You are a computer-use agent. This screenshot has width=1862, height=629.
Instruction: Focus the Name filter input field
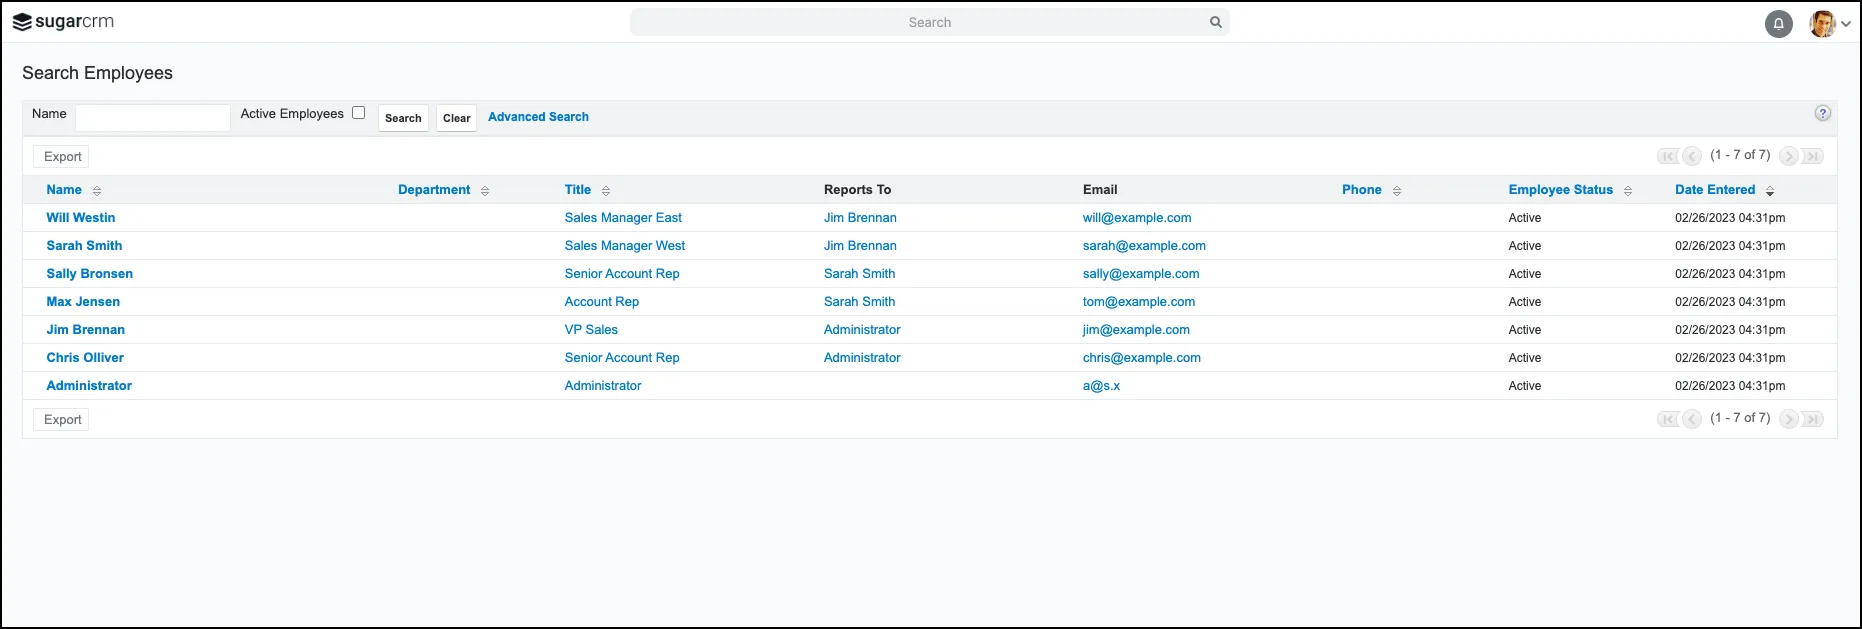153,117
